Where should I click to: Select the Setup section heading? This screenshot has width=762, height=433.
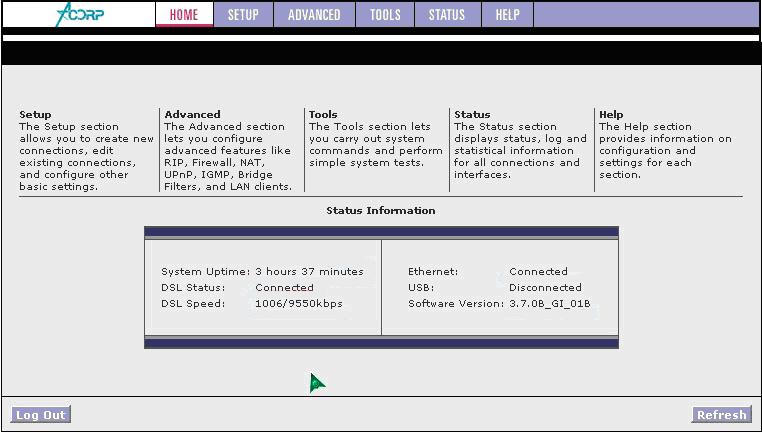(35, 115)
